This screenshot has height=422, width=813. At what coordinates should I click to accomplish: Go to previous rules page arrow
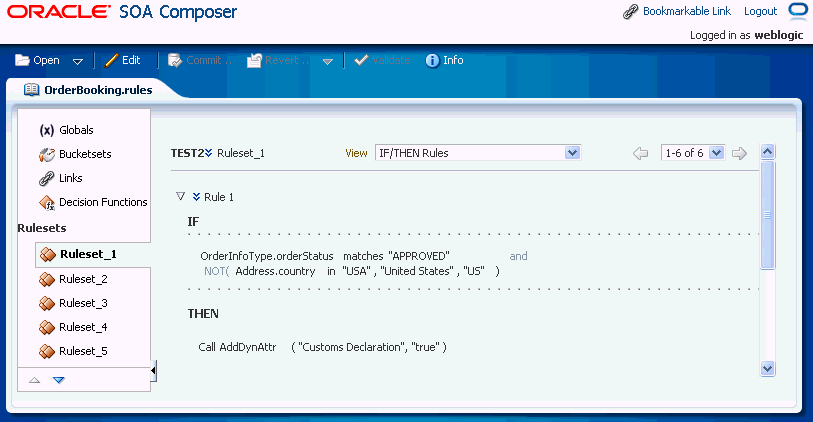click(x=640, y=153)
